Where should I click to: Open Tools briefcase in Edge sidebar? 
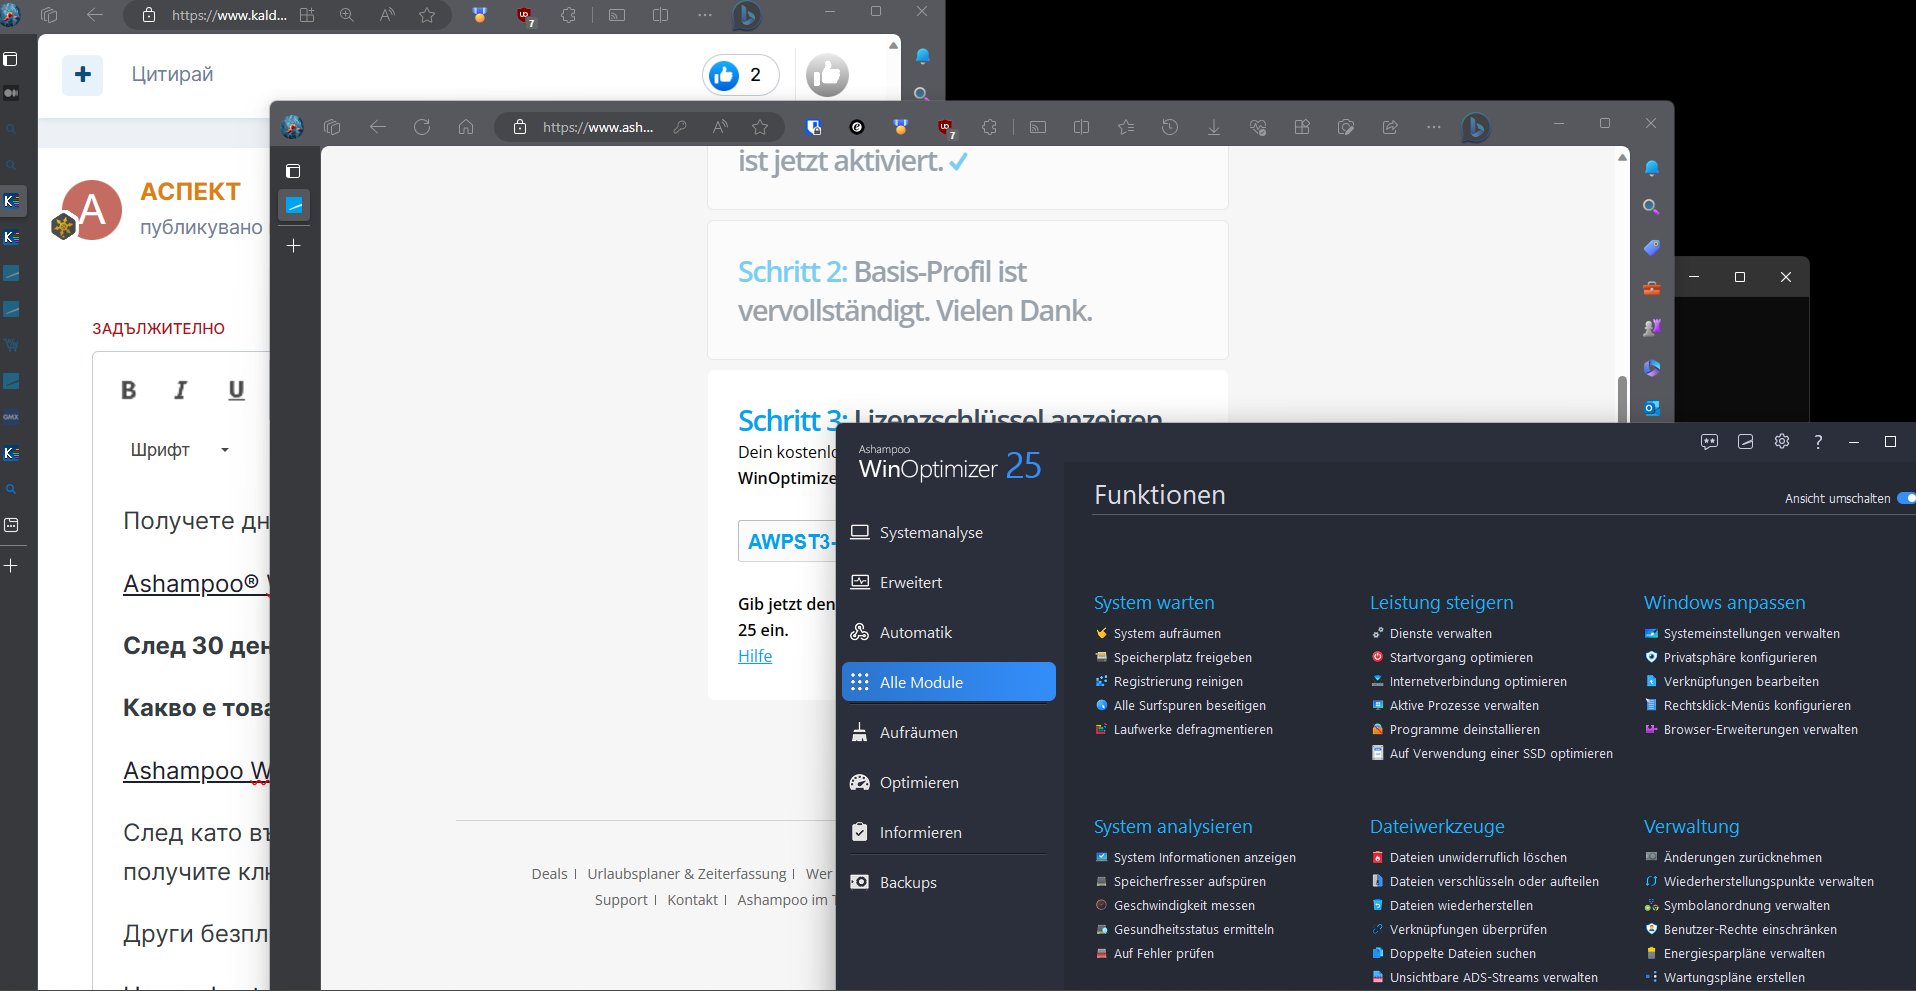[x=1652, y=288]
